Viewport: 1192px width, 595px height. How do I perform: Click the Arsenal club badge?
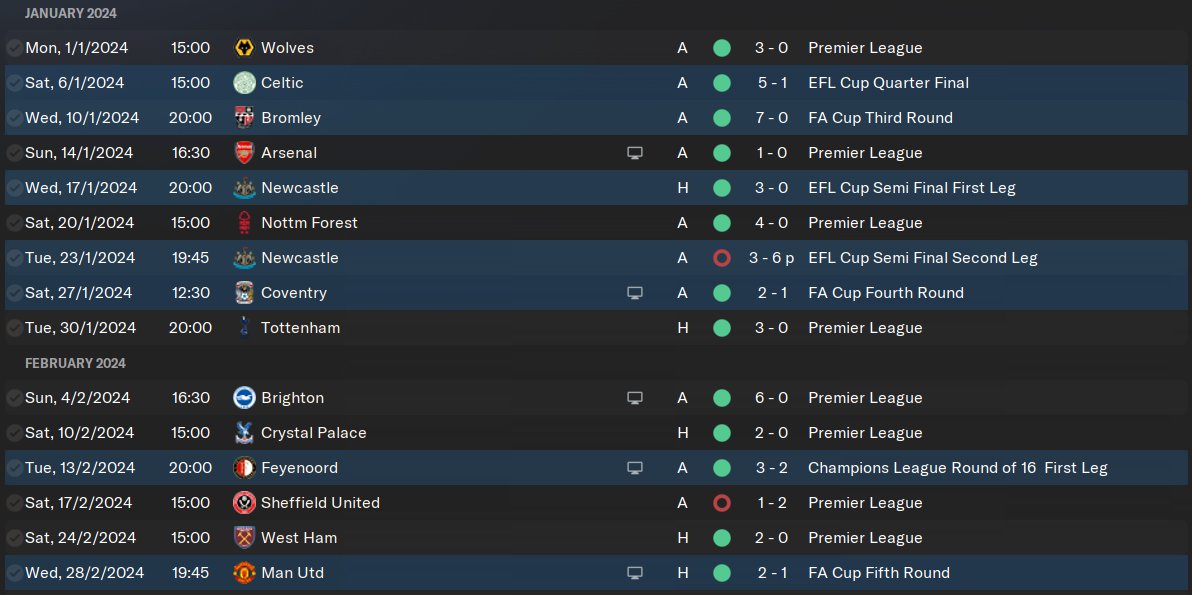[x=244, y=153]
